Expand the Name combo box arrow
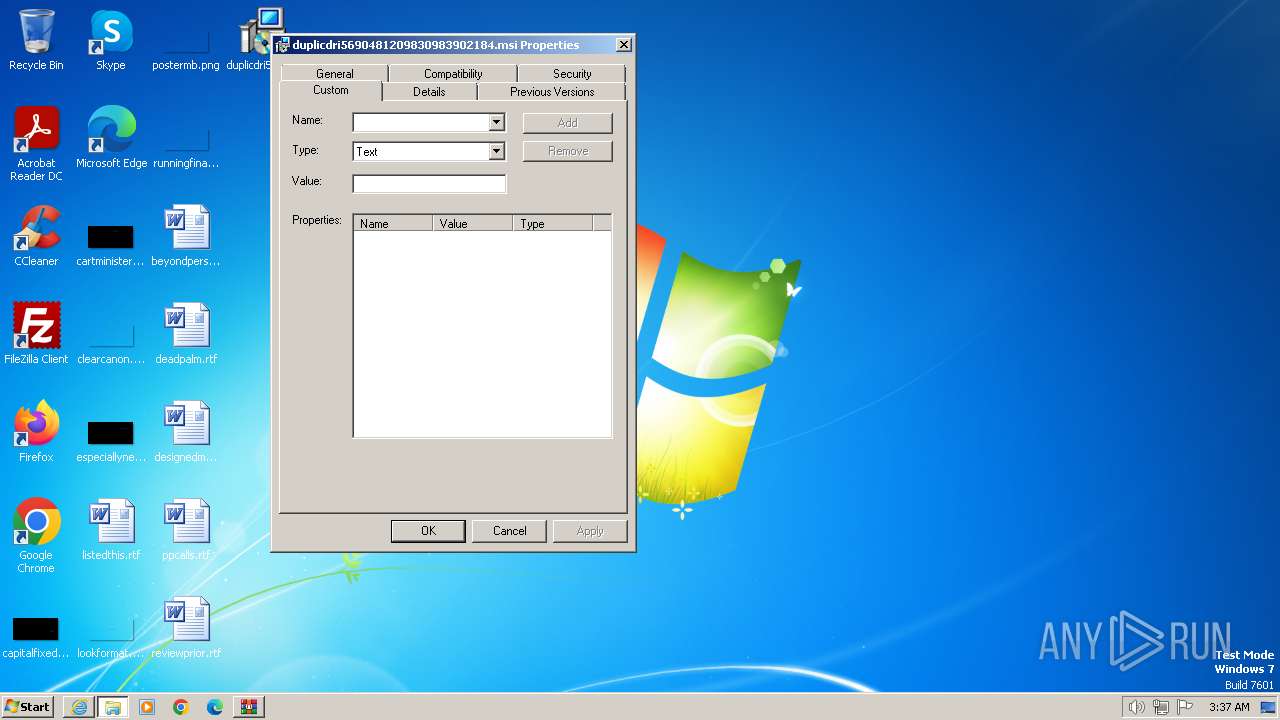Screen dimensions: 1280x720 pyautogui.click(x=496, y=122)
